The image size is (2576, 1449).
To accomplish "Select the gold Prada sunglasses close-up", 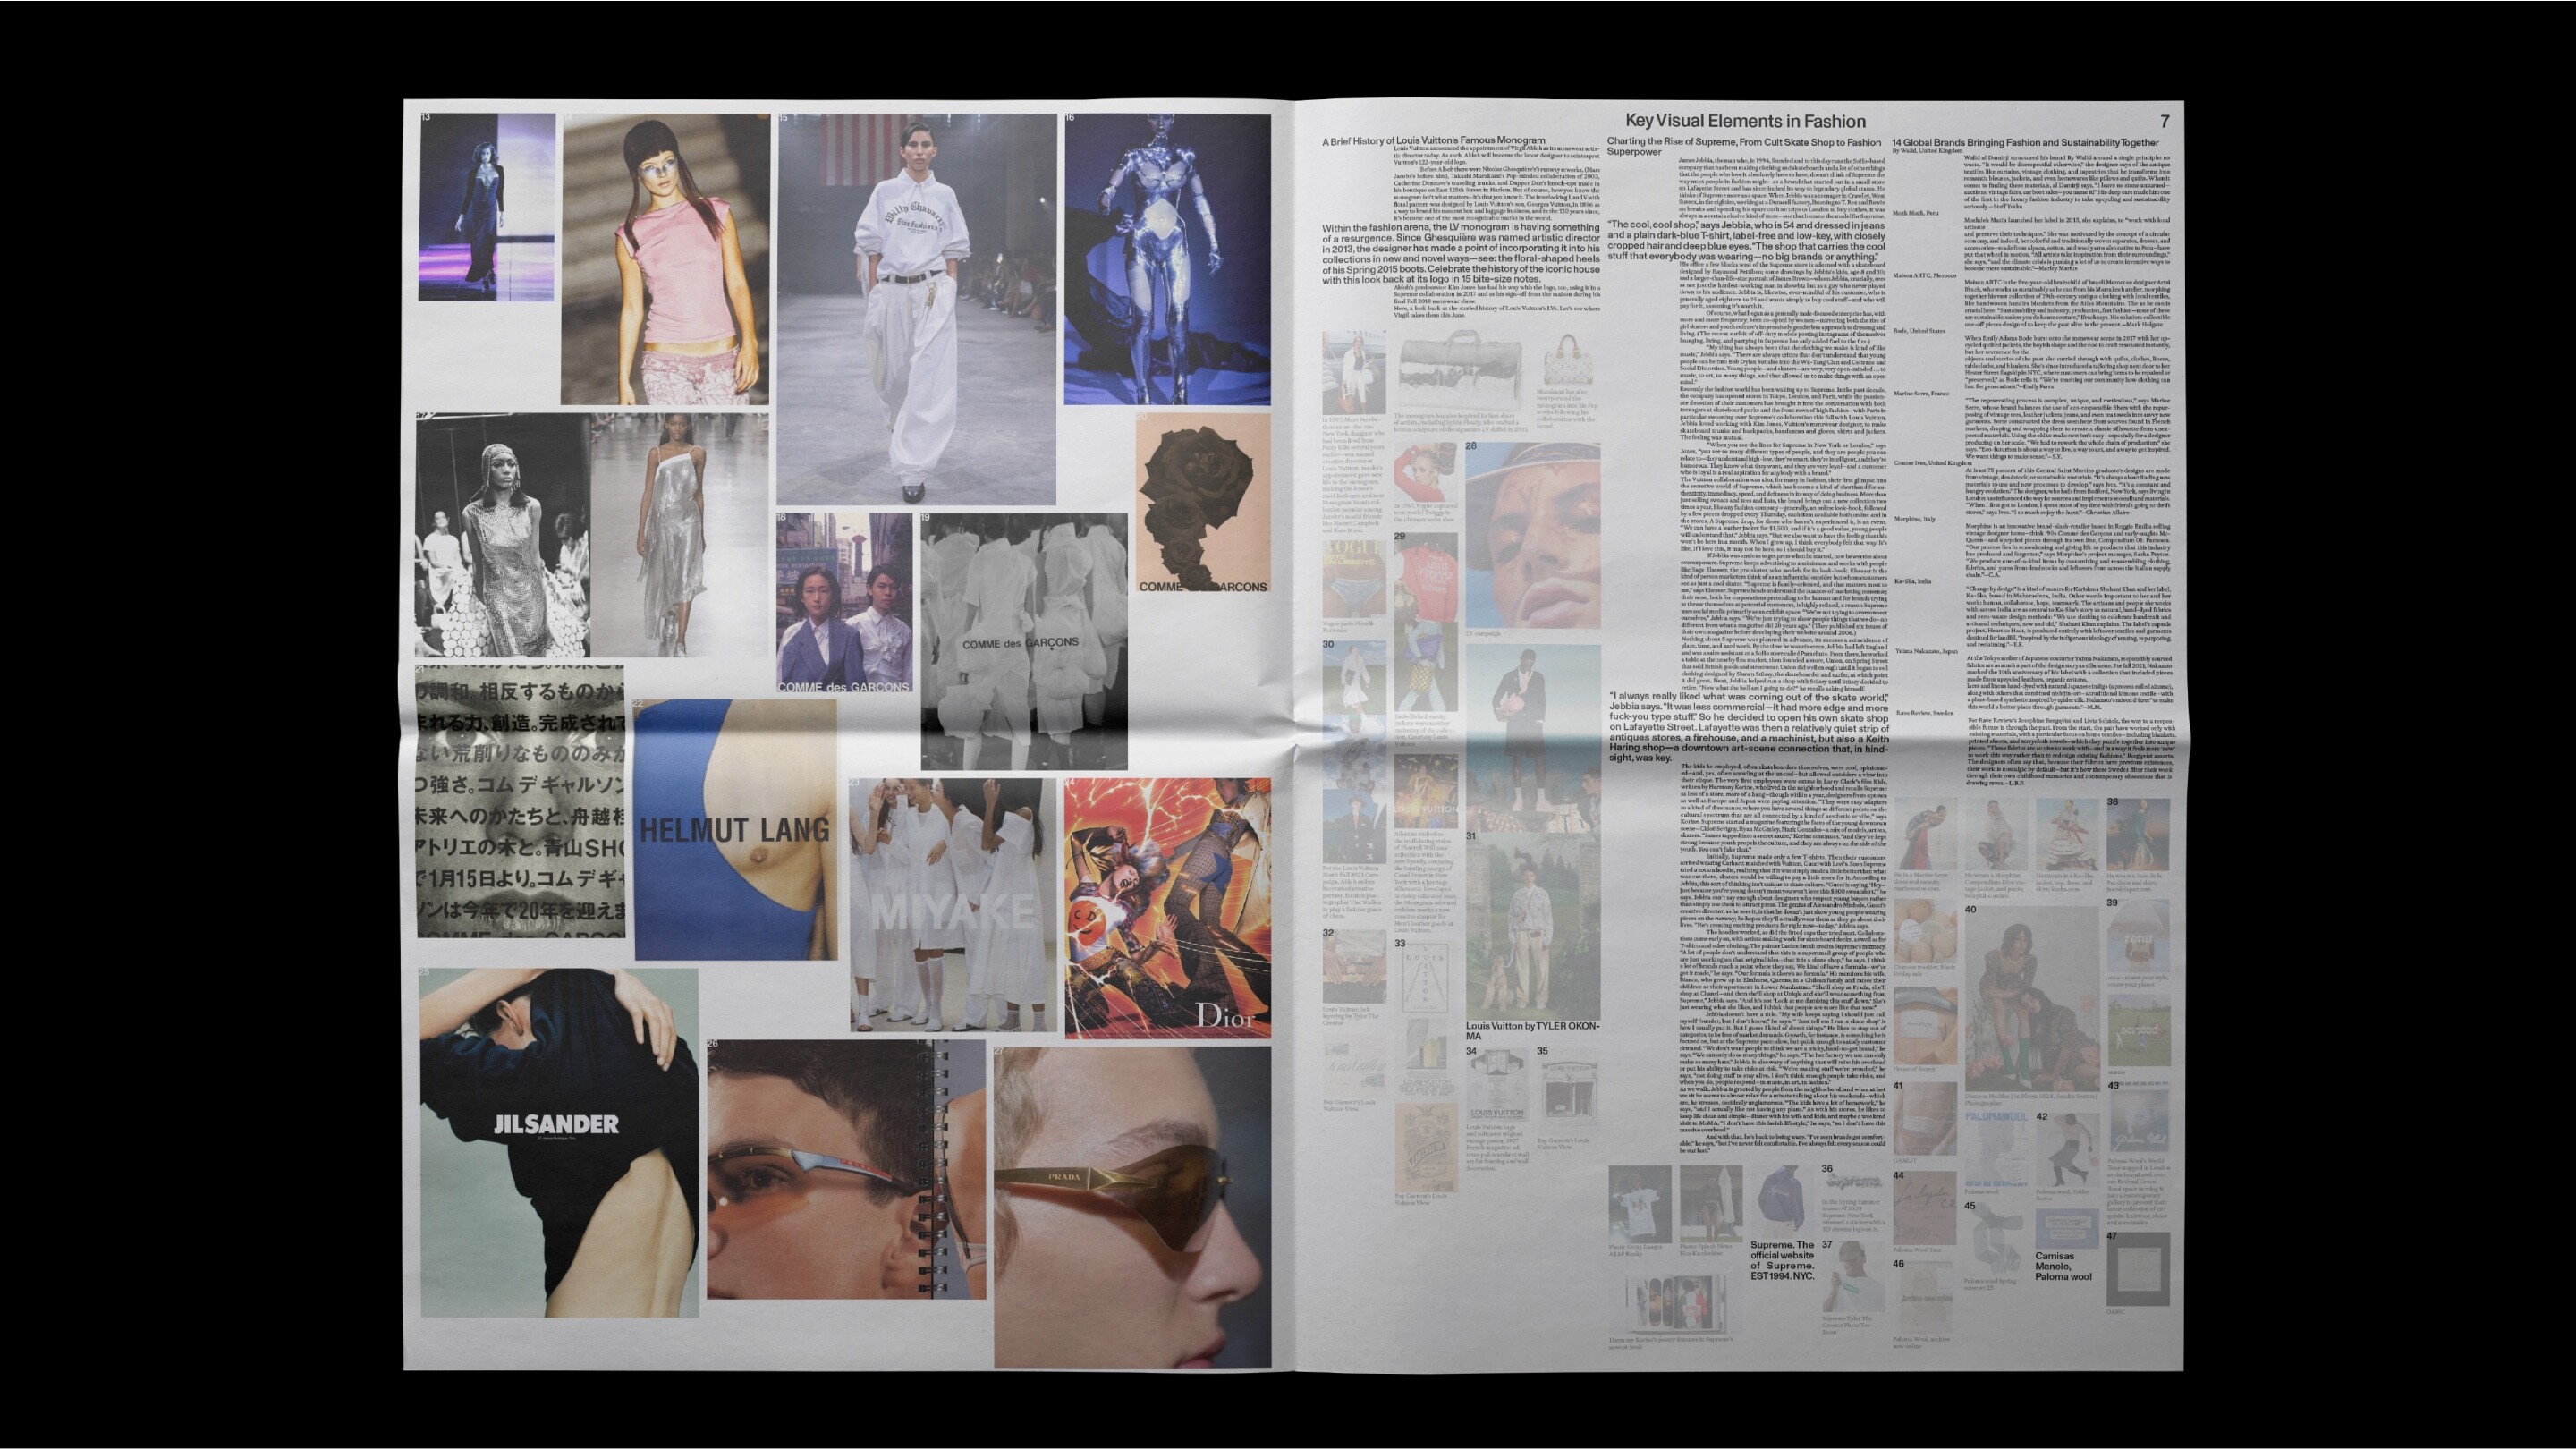I will point(1131,1205).
